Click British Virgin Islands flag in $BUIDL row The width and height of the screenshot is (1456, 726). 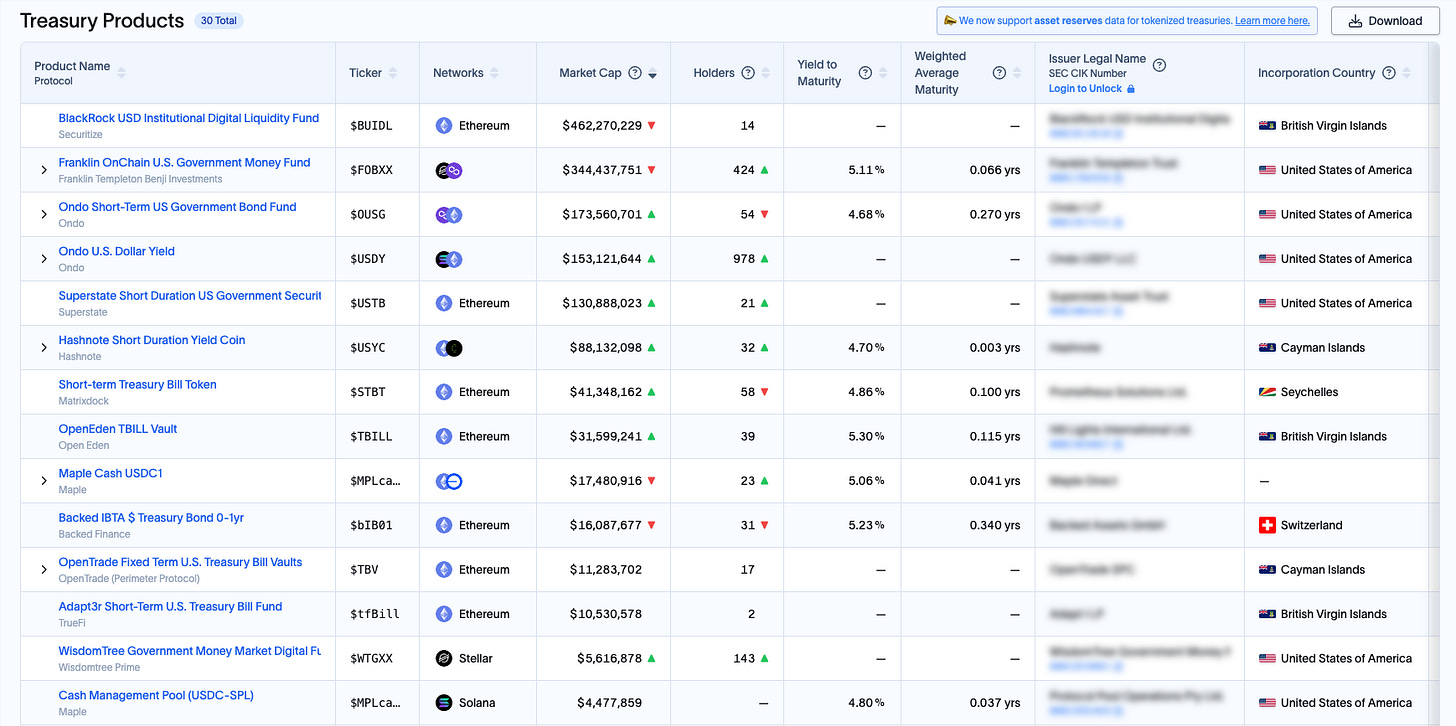[x=1267, y=126]
